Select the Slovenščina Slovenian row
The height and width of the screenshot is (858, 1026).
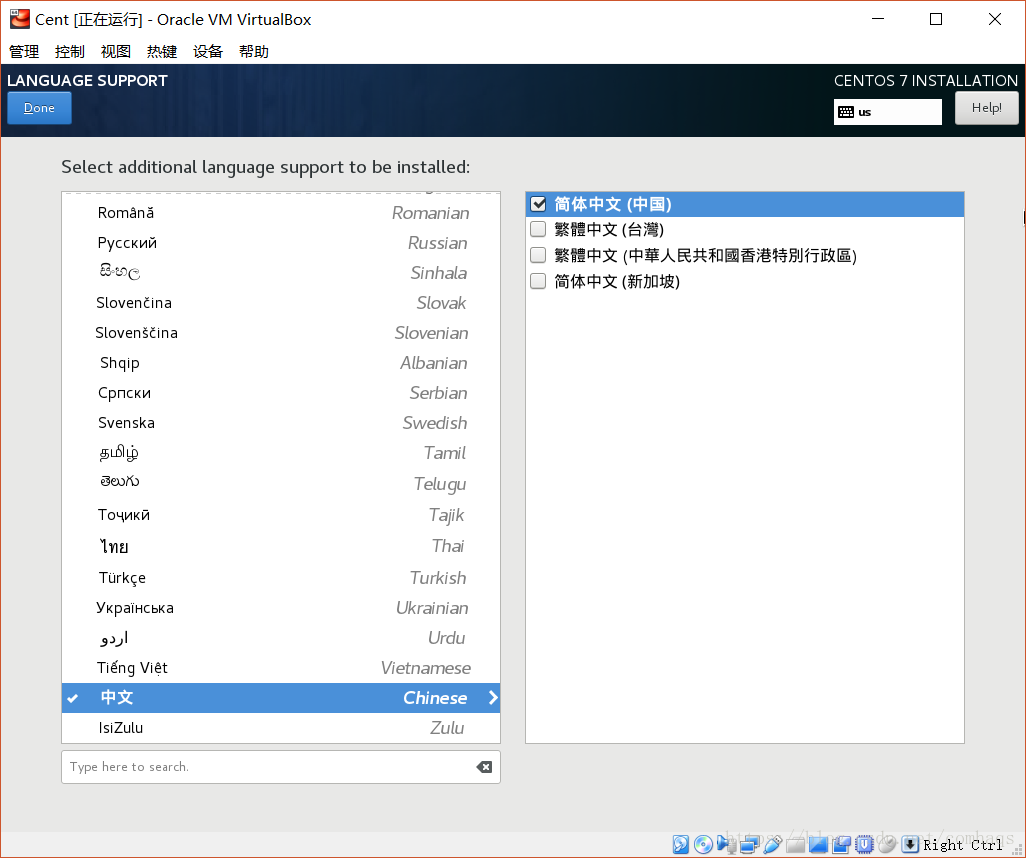(281, 333)
